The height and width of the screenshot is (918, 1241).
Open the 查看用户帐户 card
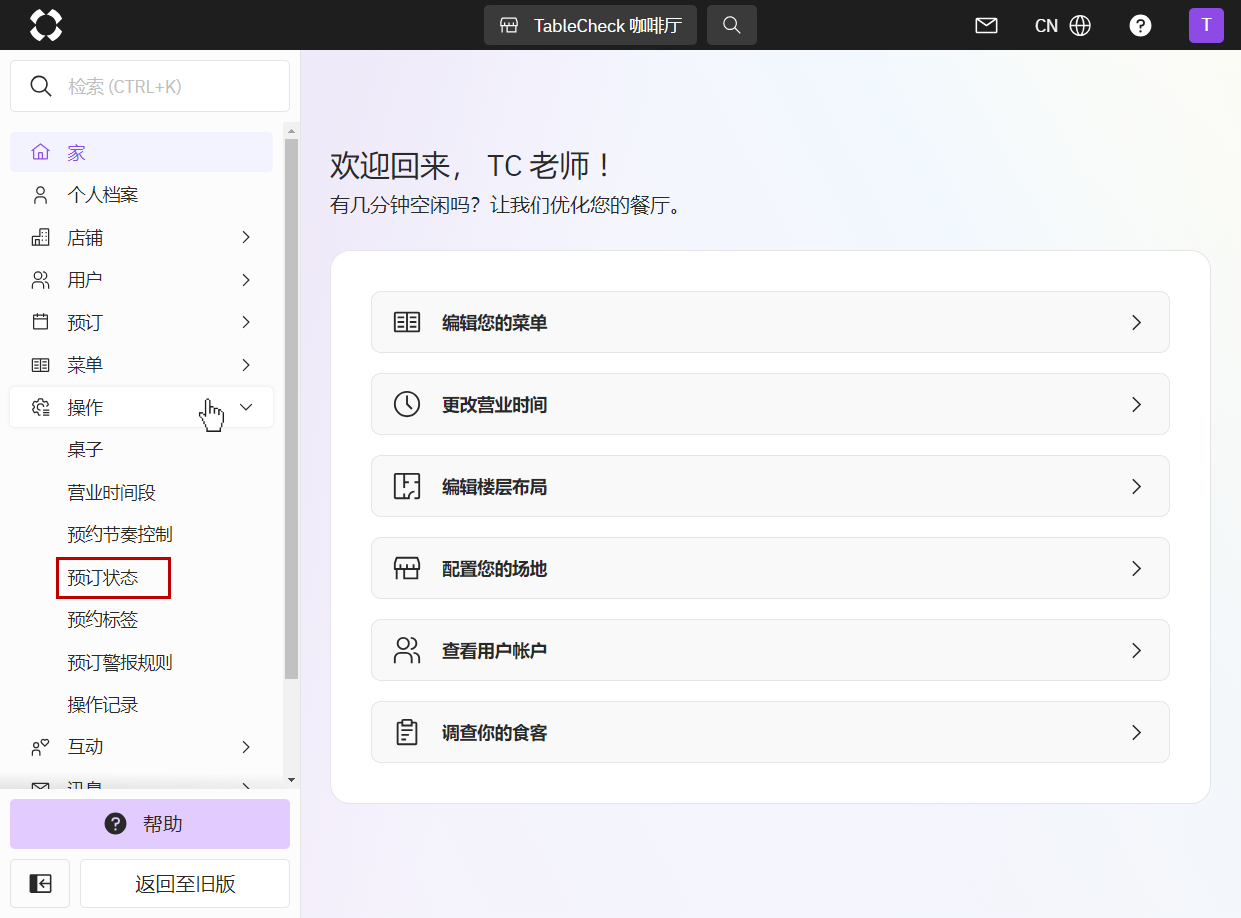[x=770, y=650]
